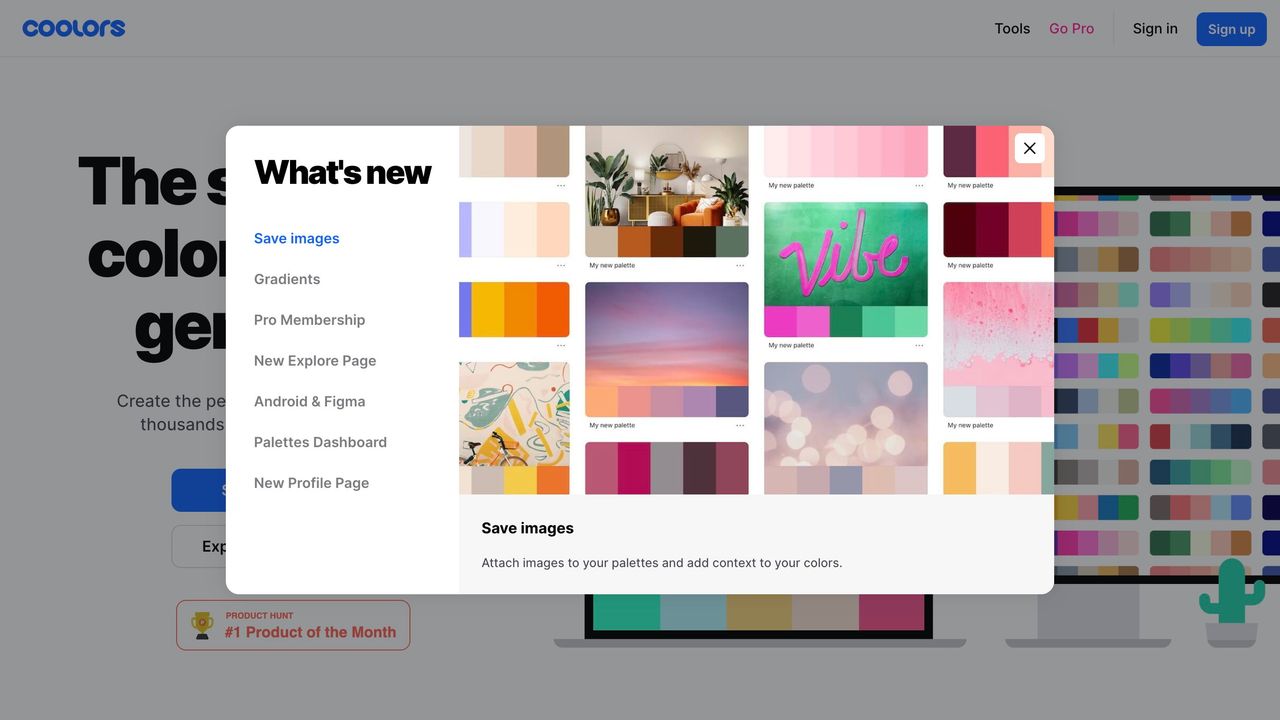Close the What's new dialog

pos(1029,148)
